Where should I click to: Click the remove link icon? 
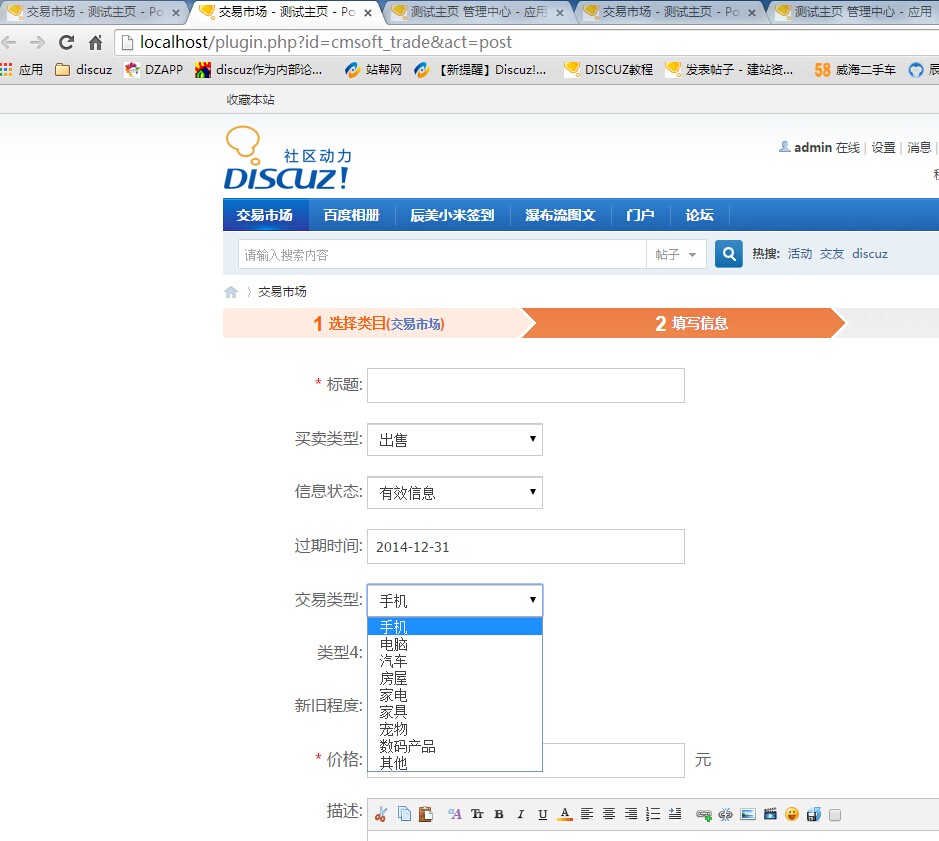726,815
